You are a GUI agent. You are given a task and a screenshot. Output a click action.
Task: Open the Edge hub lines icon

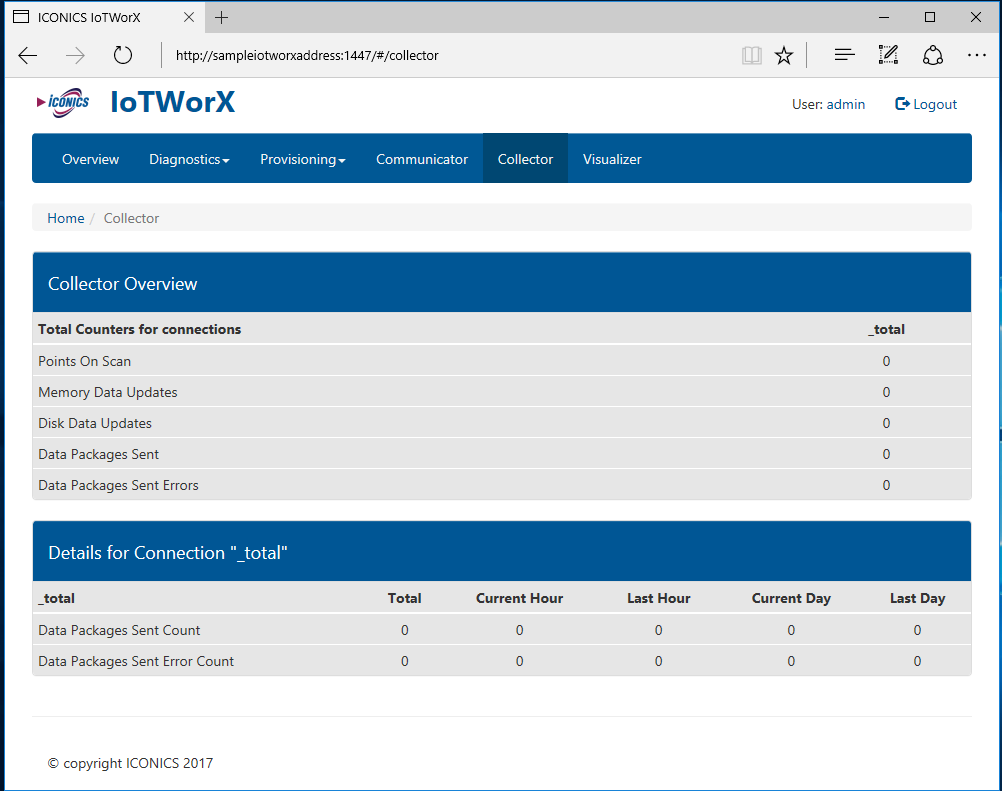click(x=844, y=56)
